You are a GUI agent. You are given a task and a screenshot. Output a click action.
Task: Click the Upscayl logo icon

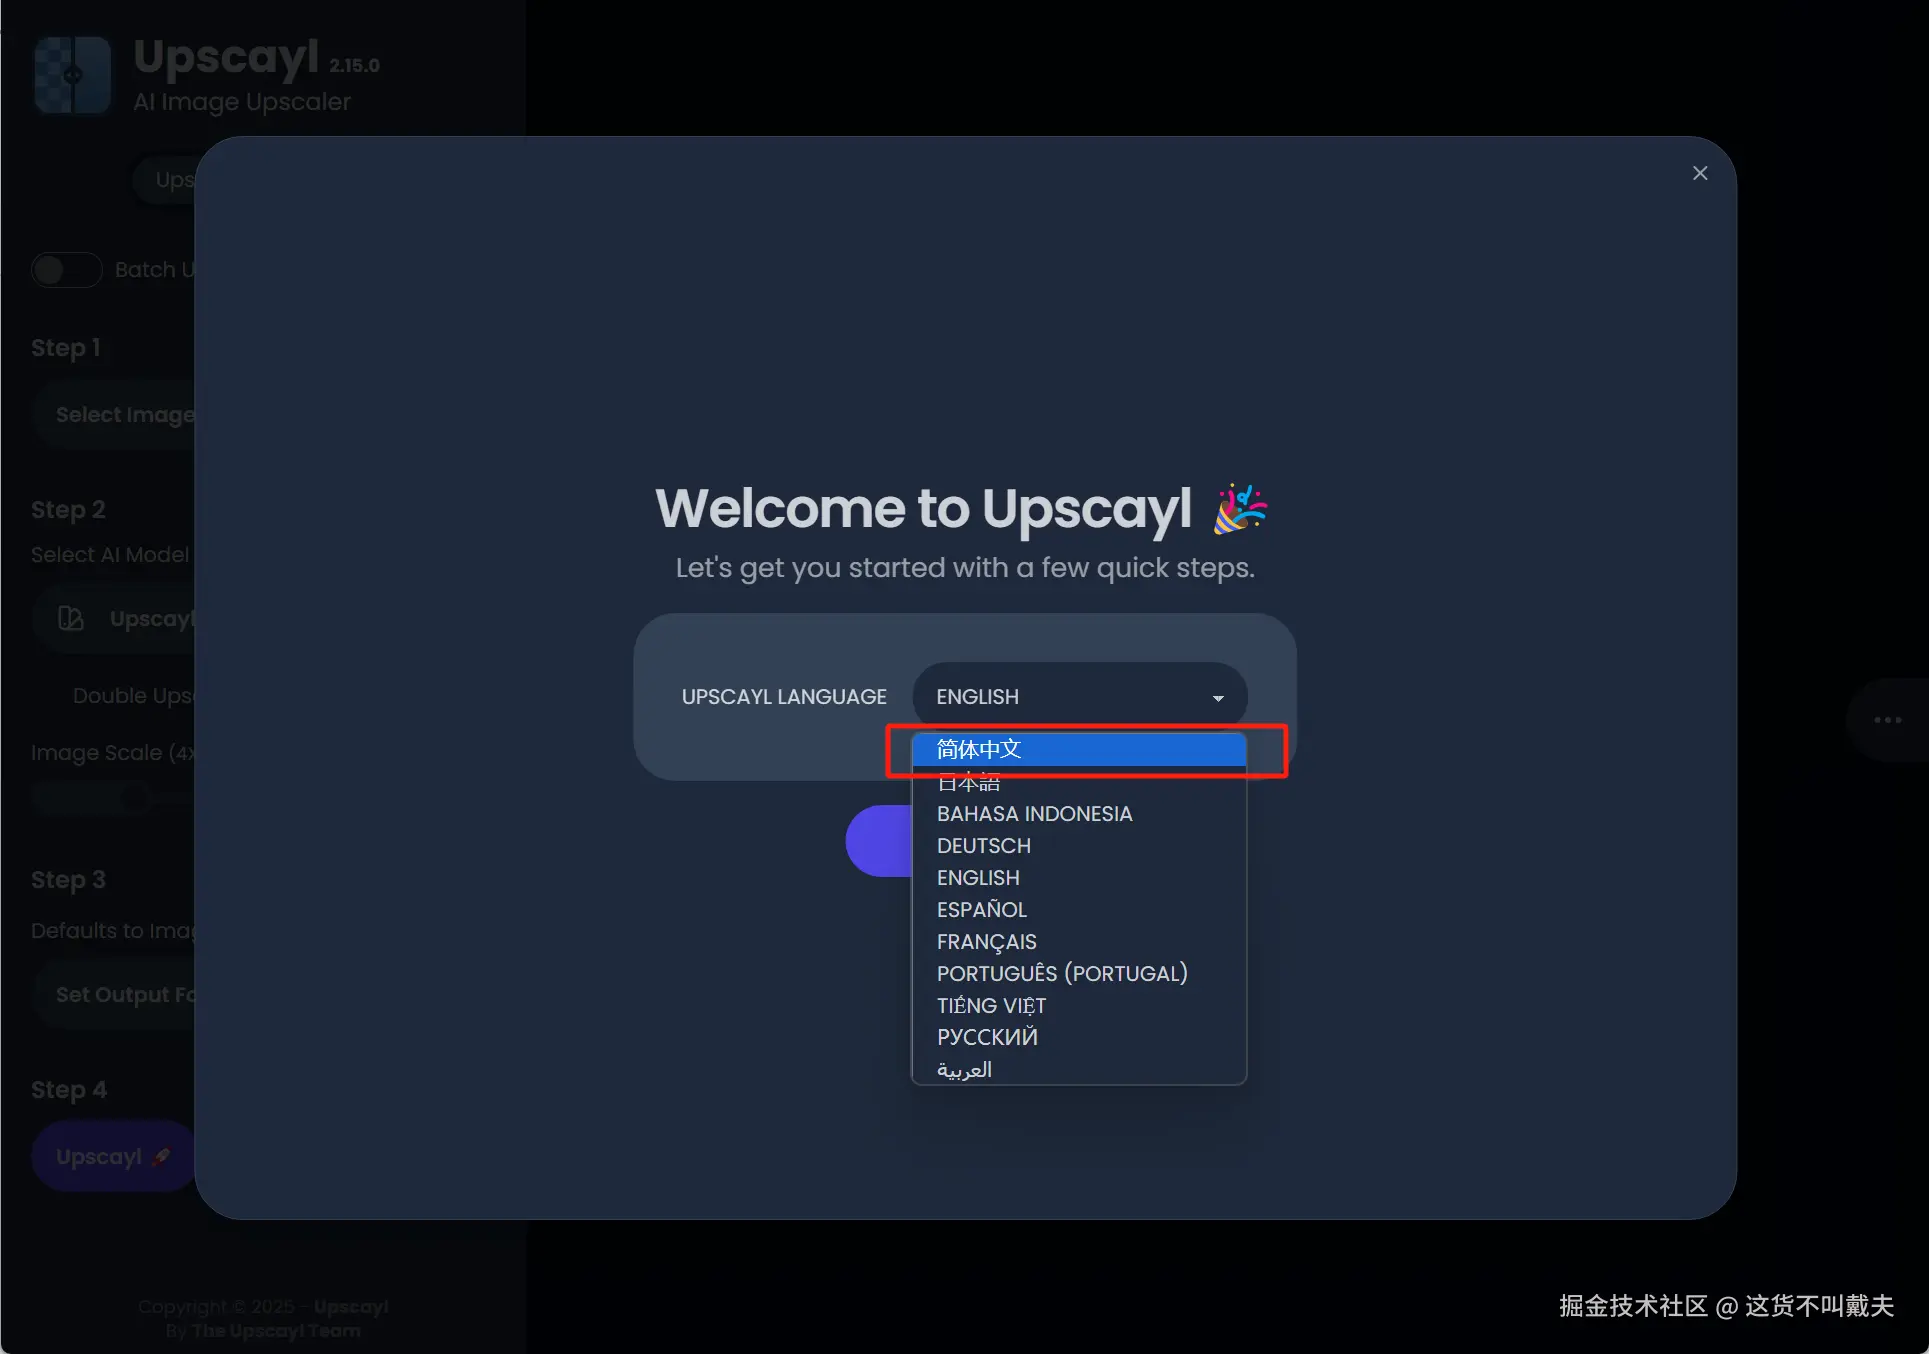[x=72, y=75]
